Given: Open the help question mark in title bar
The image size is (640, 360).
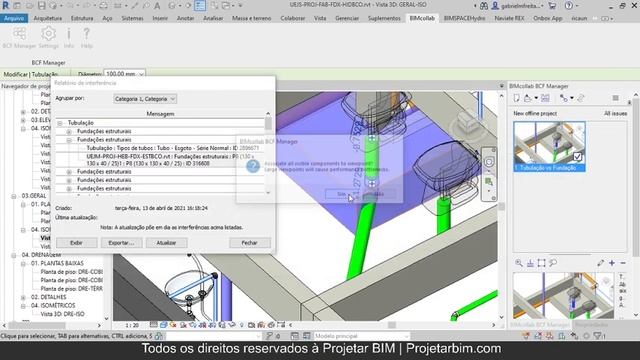Looking at the screenshot, I should [569, 6].
